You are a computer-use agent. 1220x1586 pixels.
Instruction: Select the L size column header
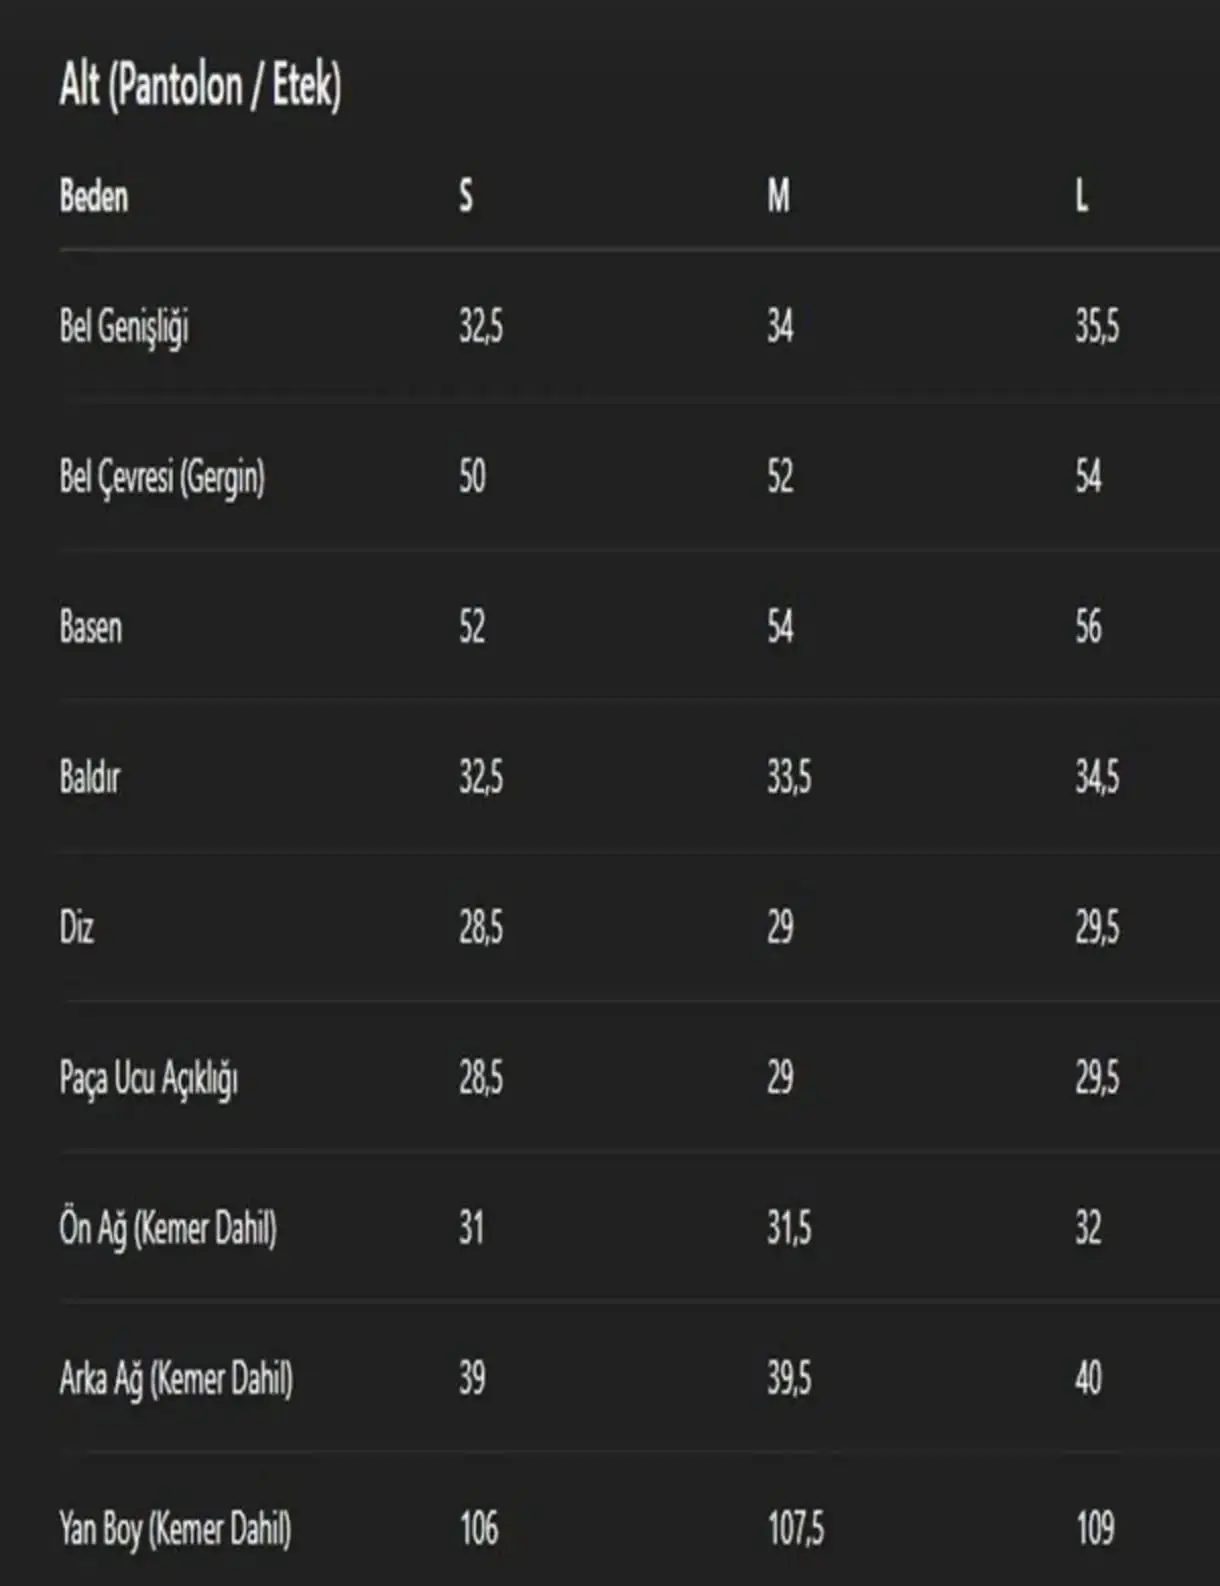[1082, 197]
